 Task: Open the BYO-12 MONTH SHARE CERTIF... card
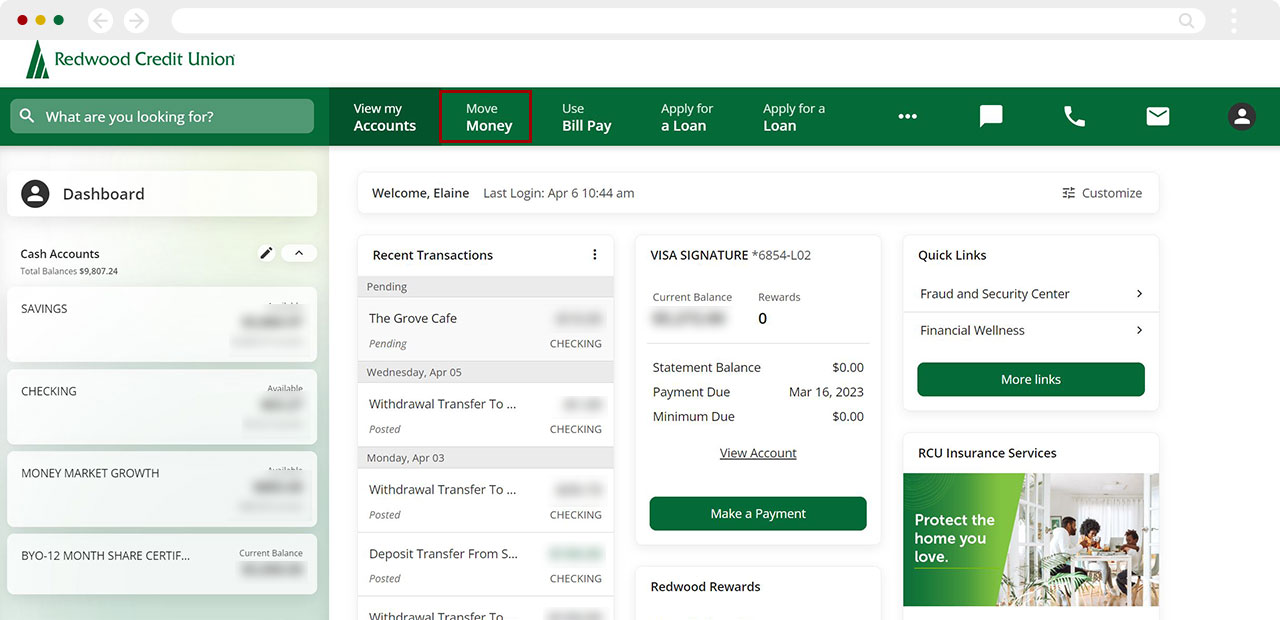162,565
